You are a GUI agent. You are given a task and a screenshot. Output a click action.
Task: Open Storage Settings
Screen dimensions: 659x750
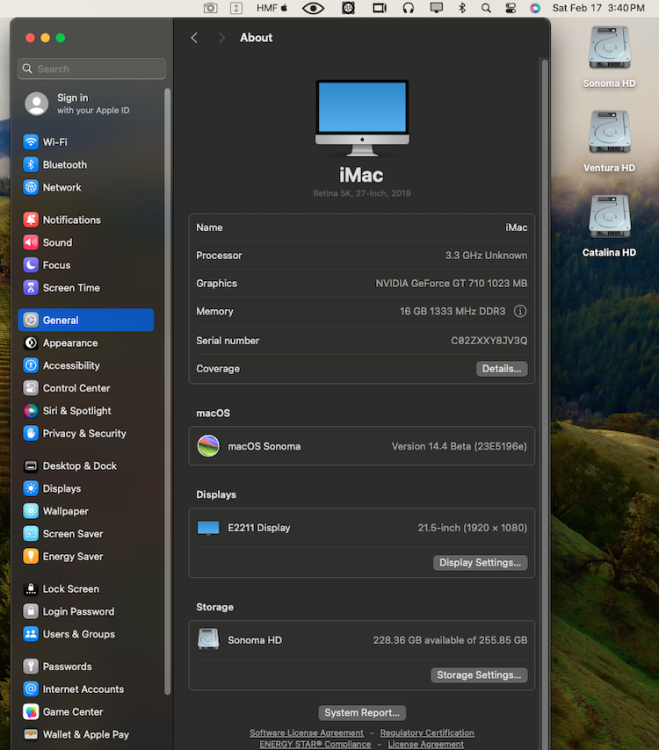[479, 675]
